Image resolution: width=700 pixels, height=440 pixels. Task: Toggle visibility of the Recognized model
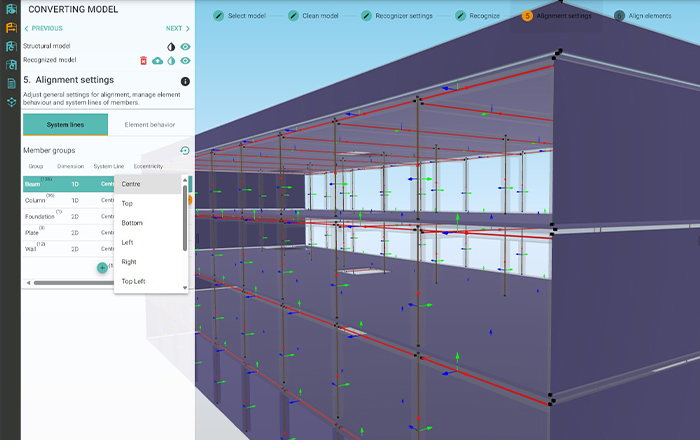(185, 61)
